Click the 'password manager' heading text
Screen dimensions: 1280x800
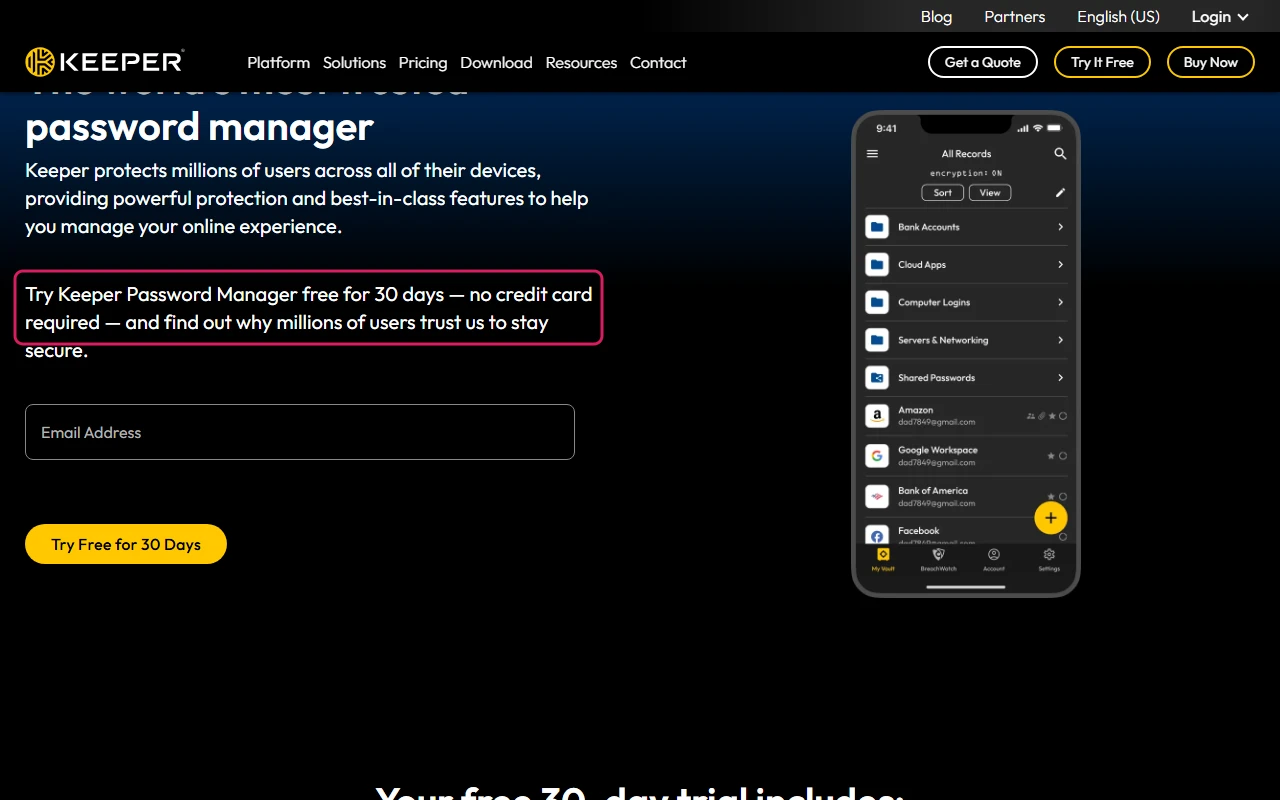coord(199,128)
